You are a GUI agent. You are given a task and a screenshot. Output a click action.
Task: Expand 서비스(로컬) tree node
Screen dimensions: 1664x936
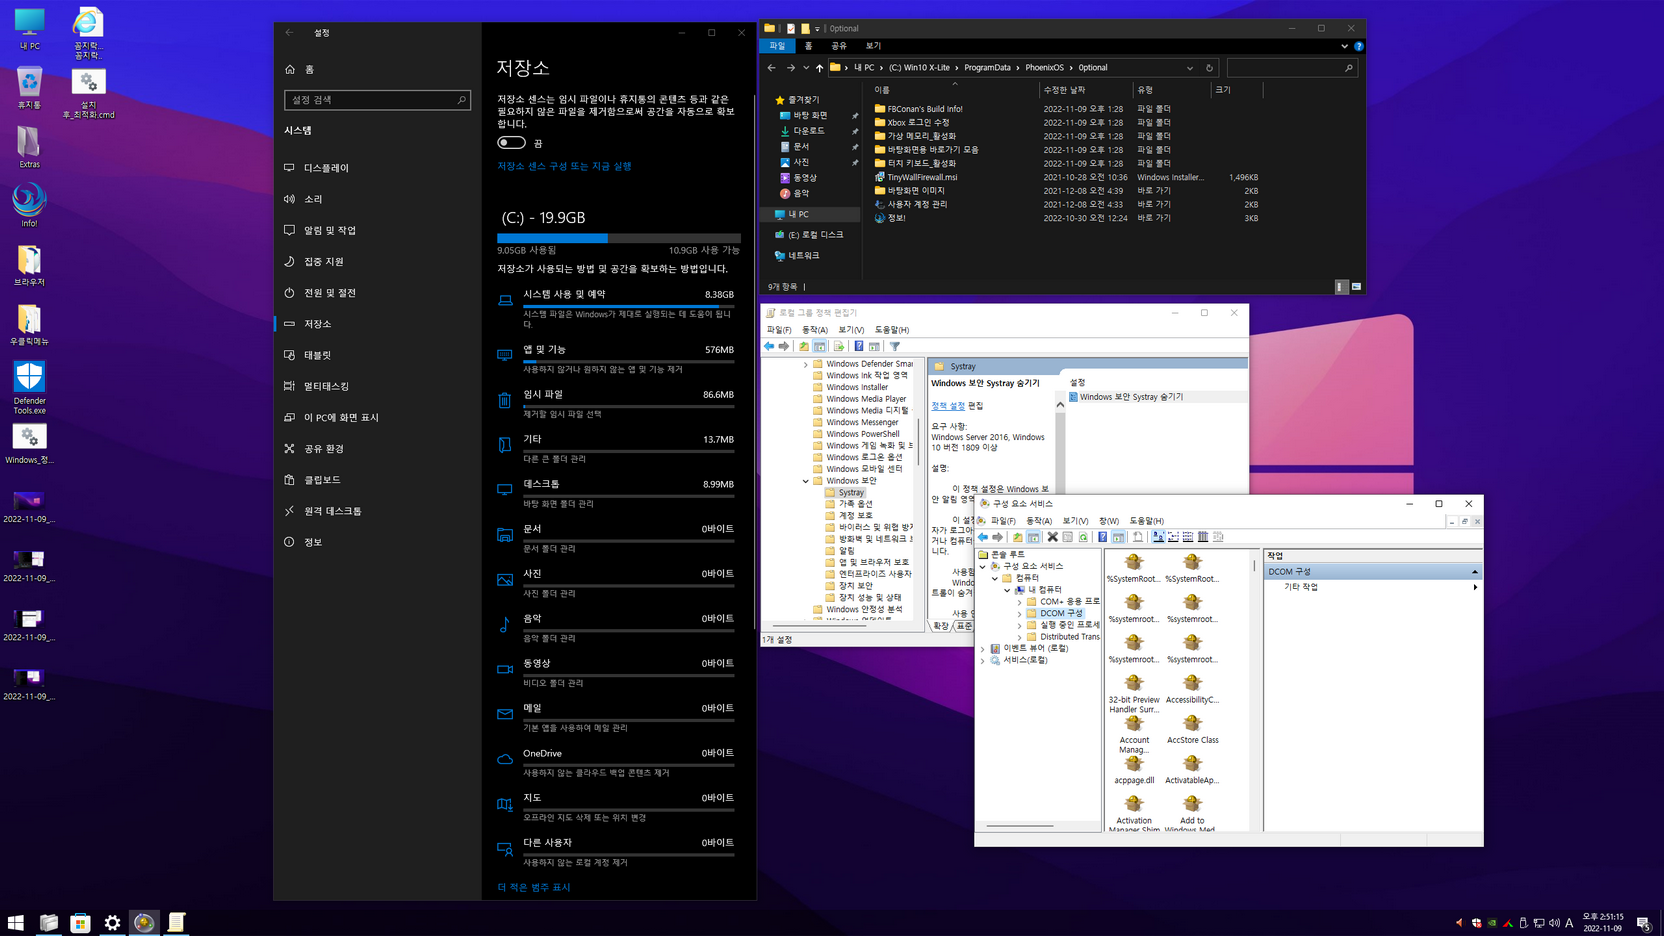[983, 660]
